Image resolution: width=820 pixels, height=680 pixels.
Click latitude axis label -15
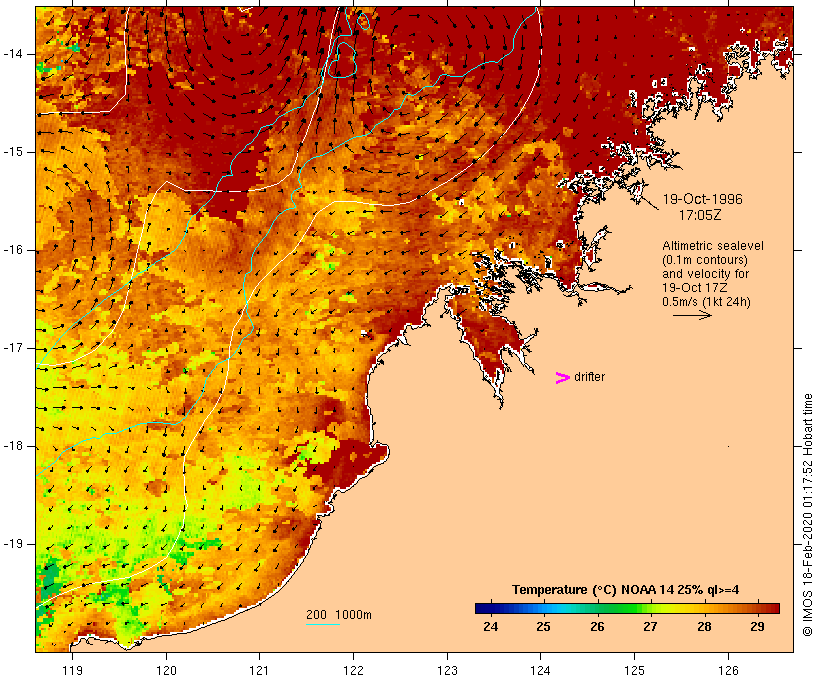click(13, 152)
